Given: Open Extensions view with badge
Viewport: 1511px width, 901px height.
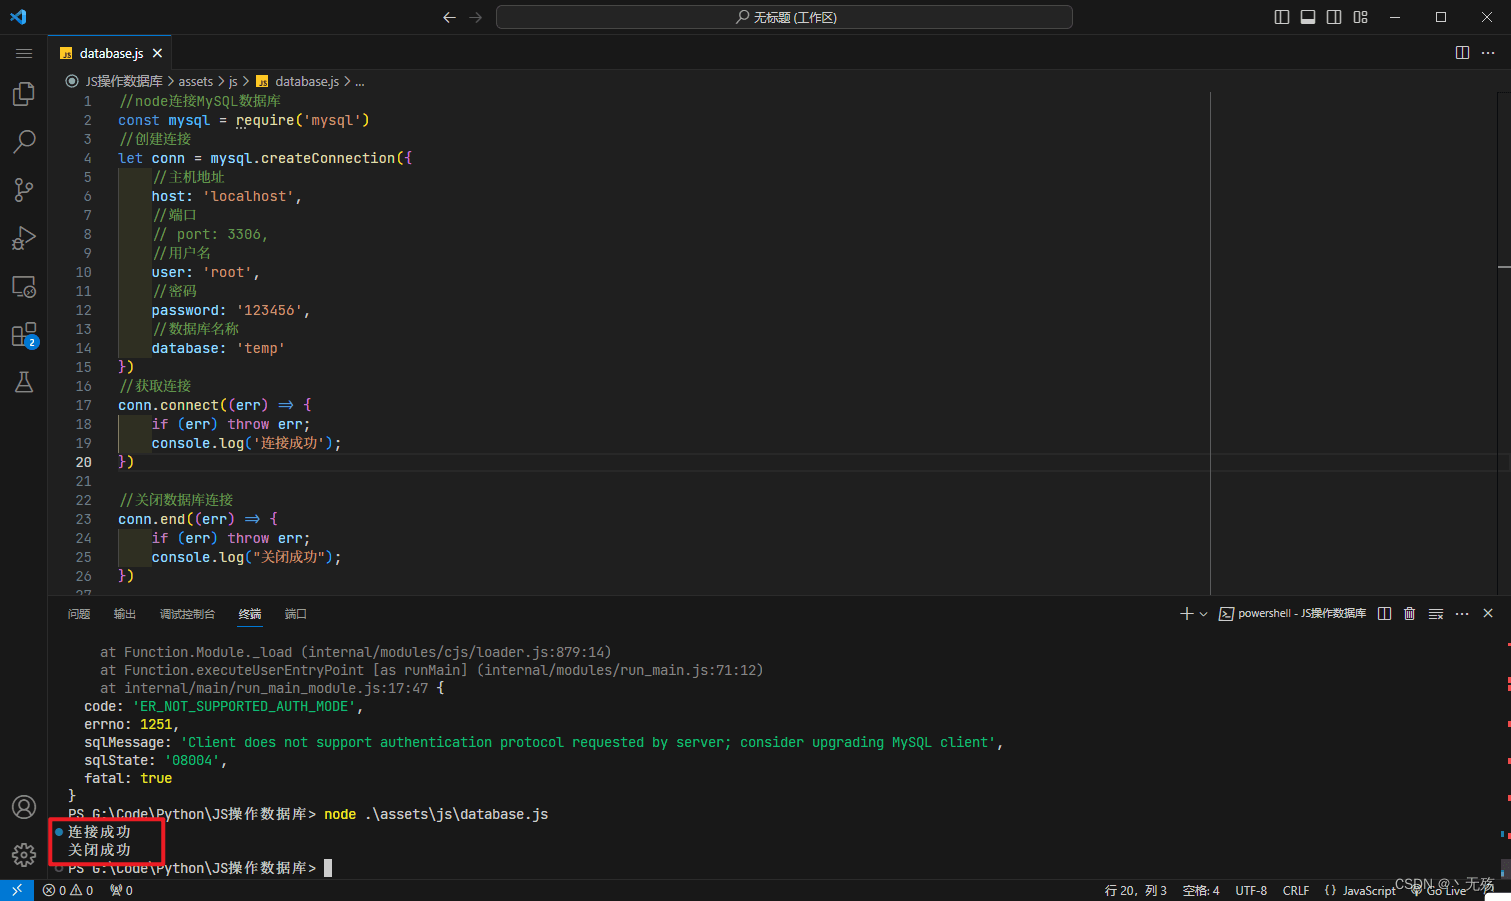Looking at the screenshot, I should [x=24, y=335].
